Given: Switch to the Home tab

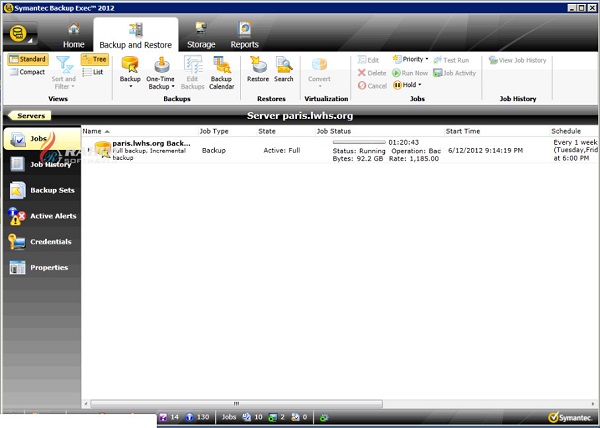Looking at the screenshot, I should click(73, 36).
